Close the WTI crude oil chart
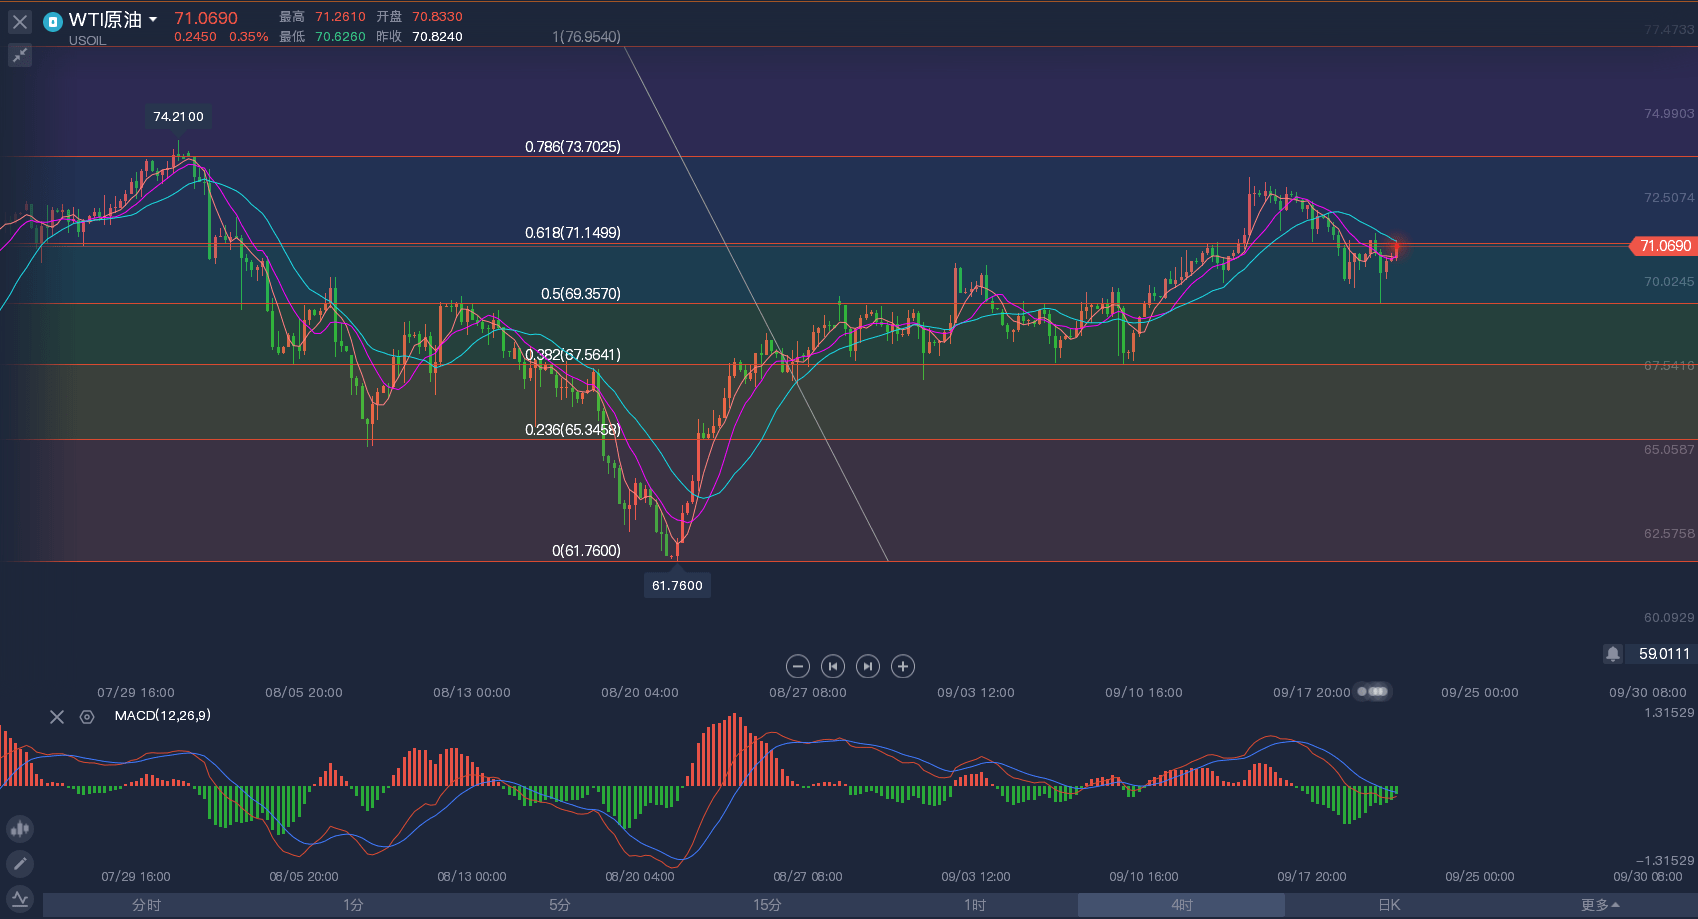This screenshot has width=1698, height=919. pos(20,21)
